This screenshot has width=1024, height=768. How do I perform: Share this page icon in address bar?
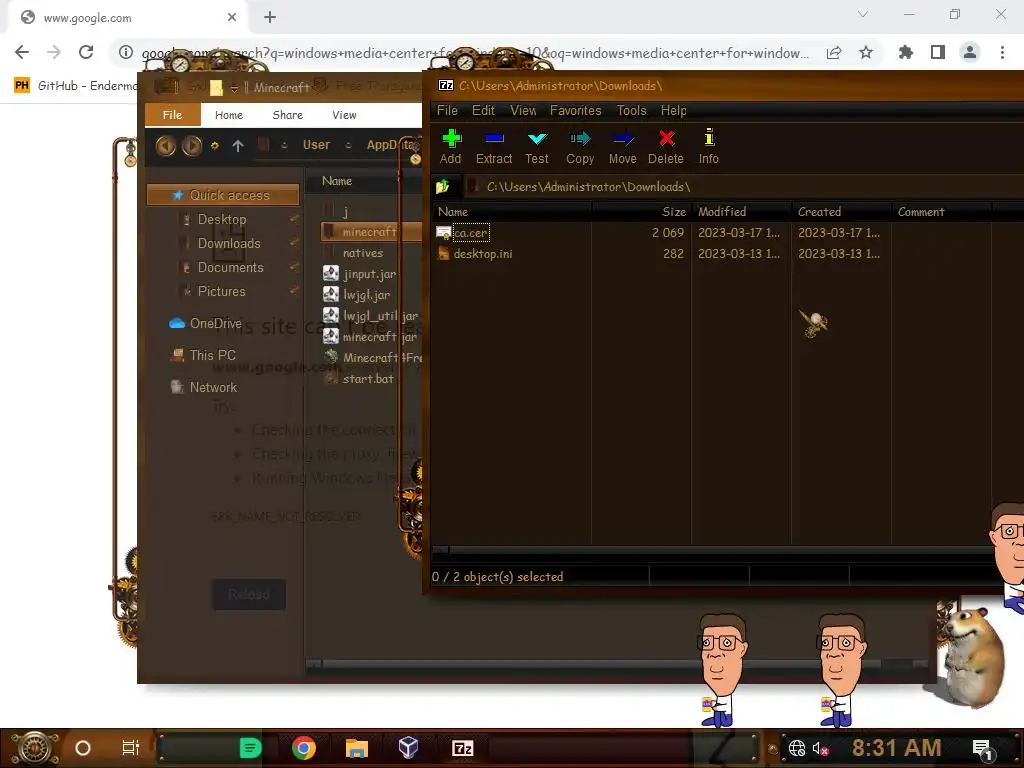[834, 52]
